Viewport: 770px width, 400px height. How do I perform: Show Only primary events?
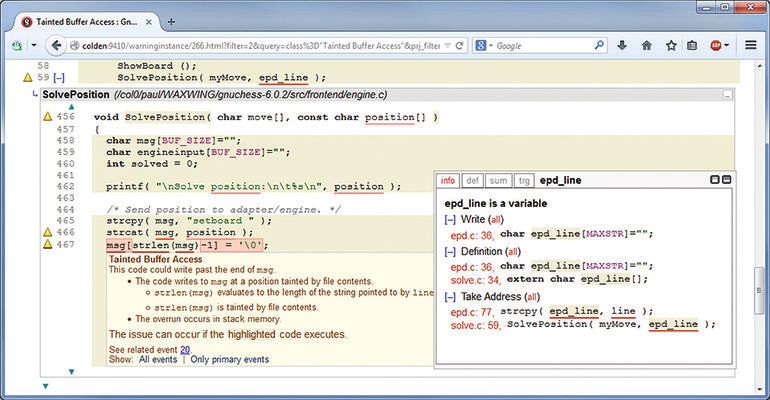click(x=230, y=359)
